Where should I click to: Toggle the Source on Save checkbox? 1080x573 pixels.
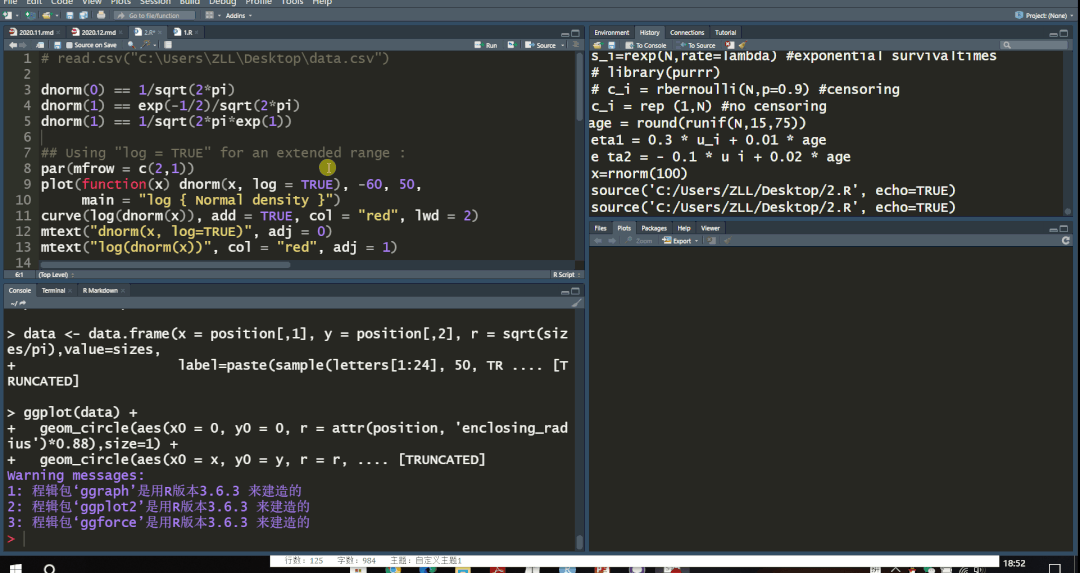coord(69,45)
